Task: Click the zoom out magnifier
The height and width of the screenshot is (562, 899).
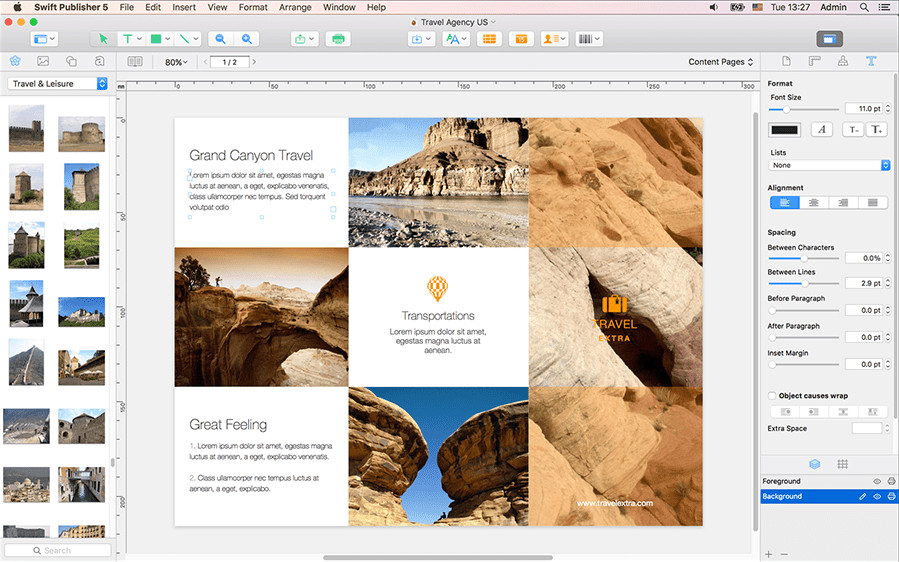Action: 220,39
